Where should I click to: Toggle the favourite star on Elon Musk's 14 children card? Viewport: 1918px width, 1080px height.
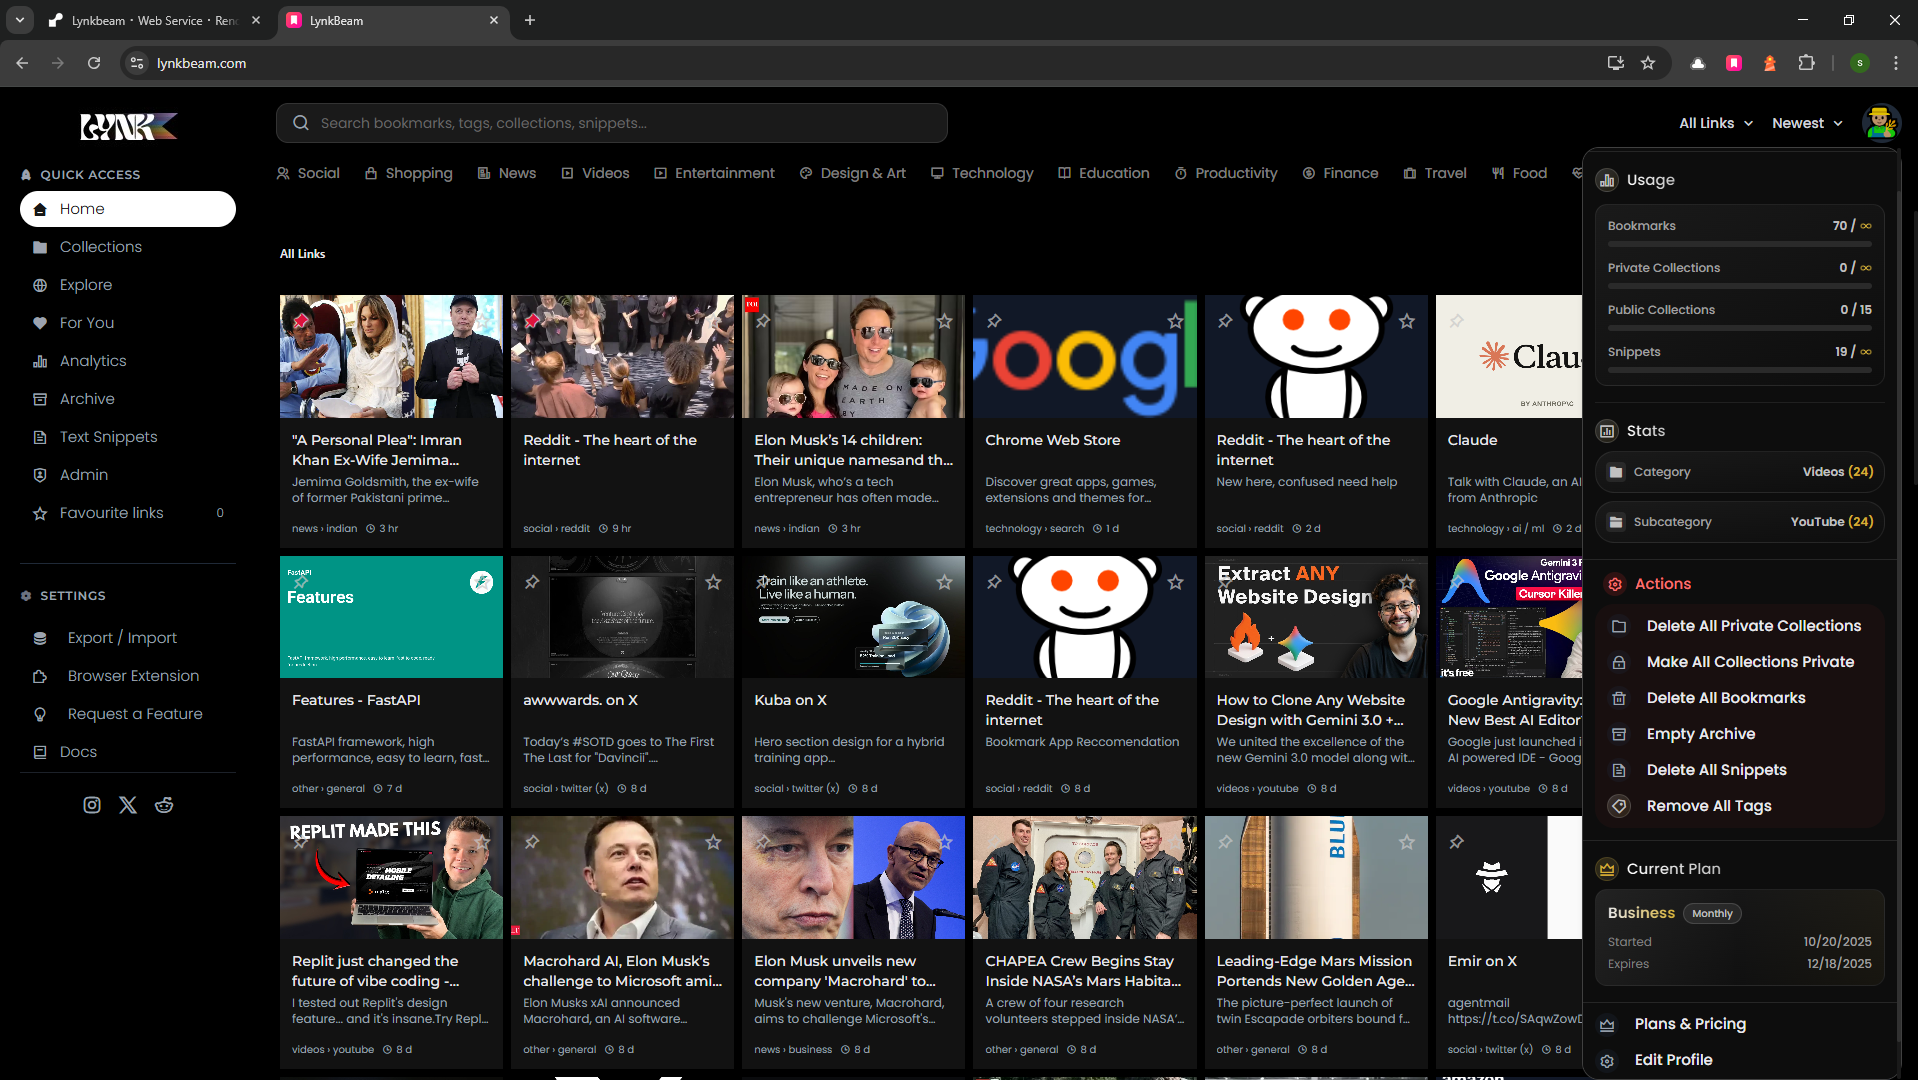point(944,321)
